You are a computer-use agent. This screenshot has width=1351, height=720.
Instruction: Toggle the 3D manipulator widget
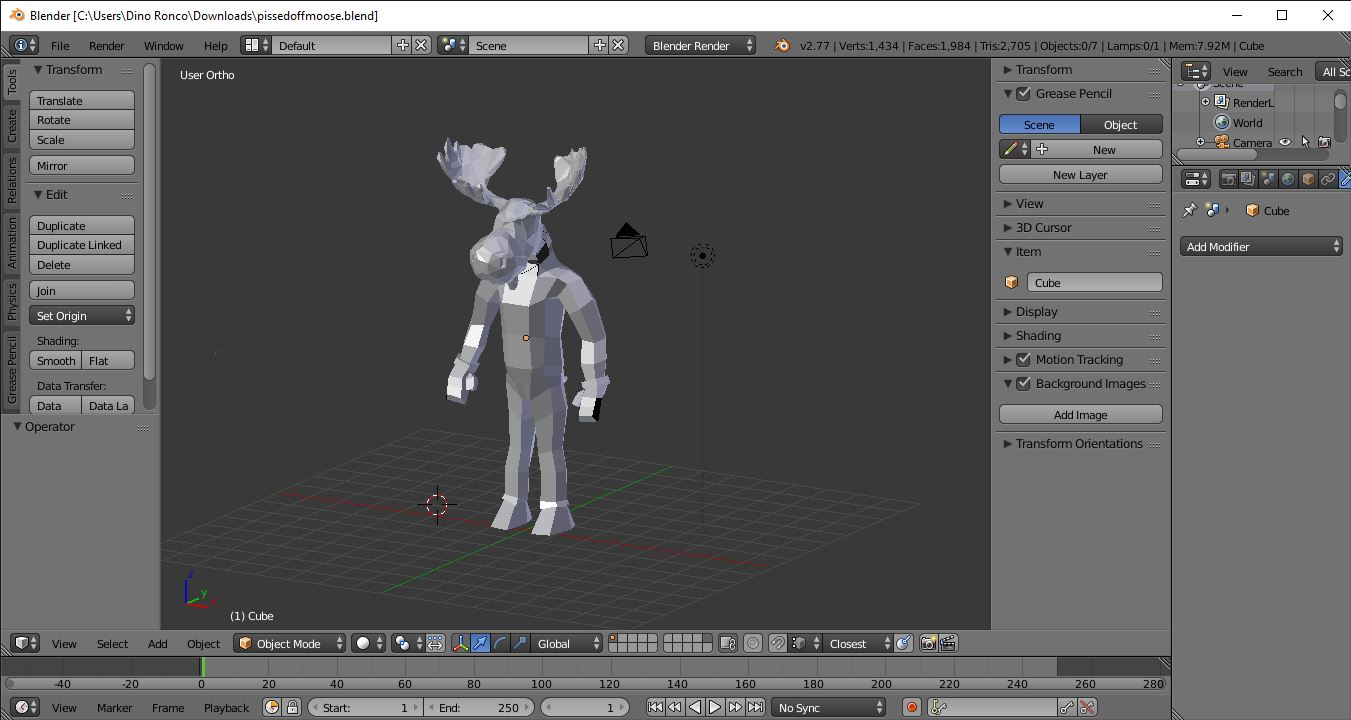461,643
